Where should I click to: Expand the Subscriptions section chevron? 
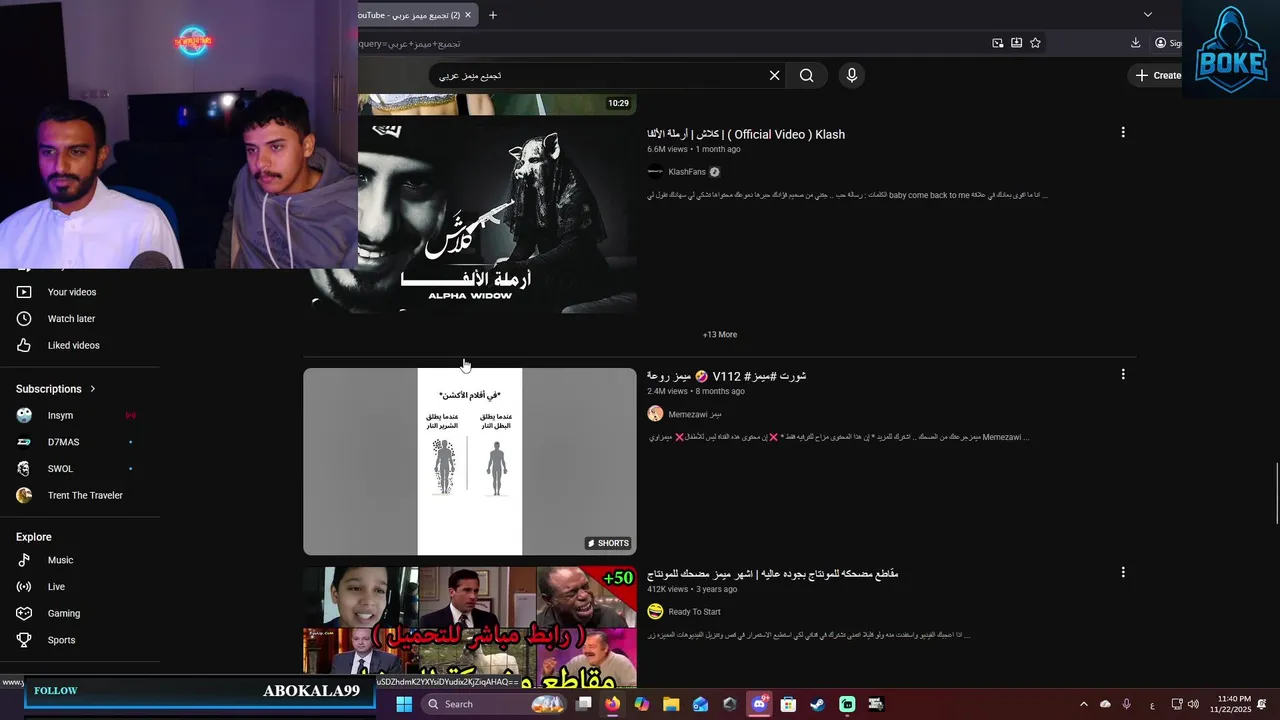tap(93, 389)
